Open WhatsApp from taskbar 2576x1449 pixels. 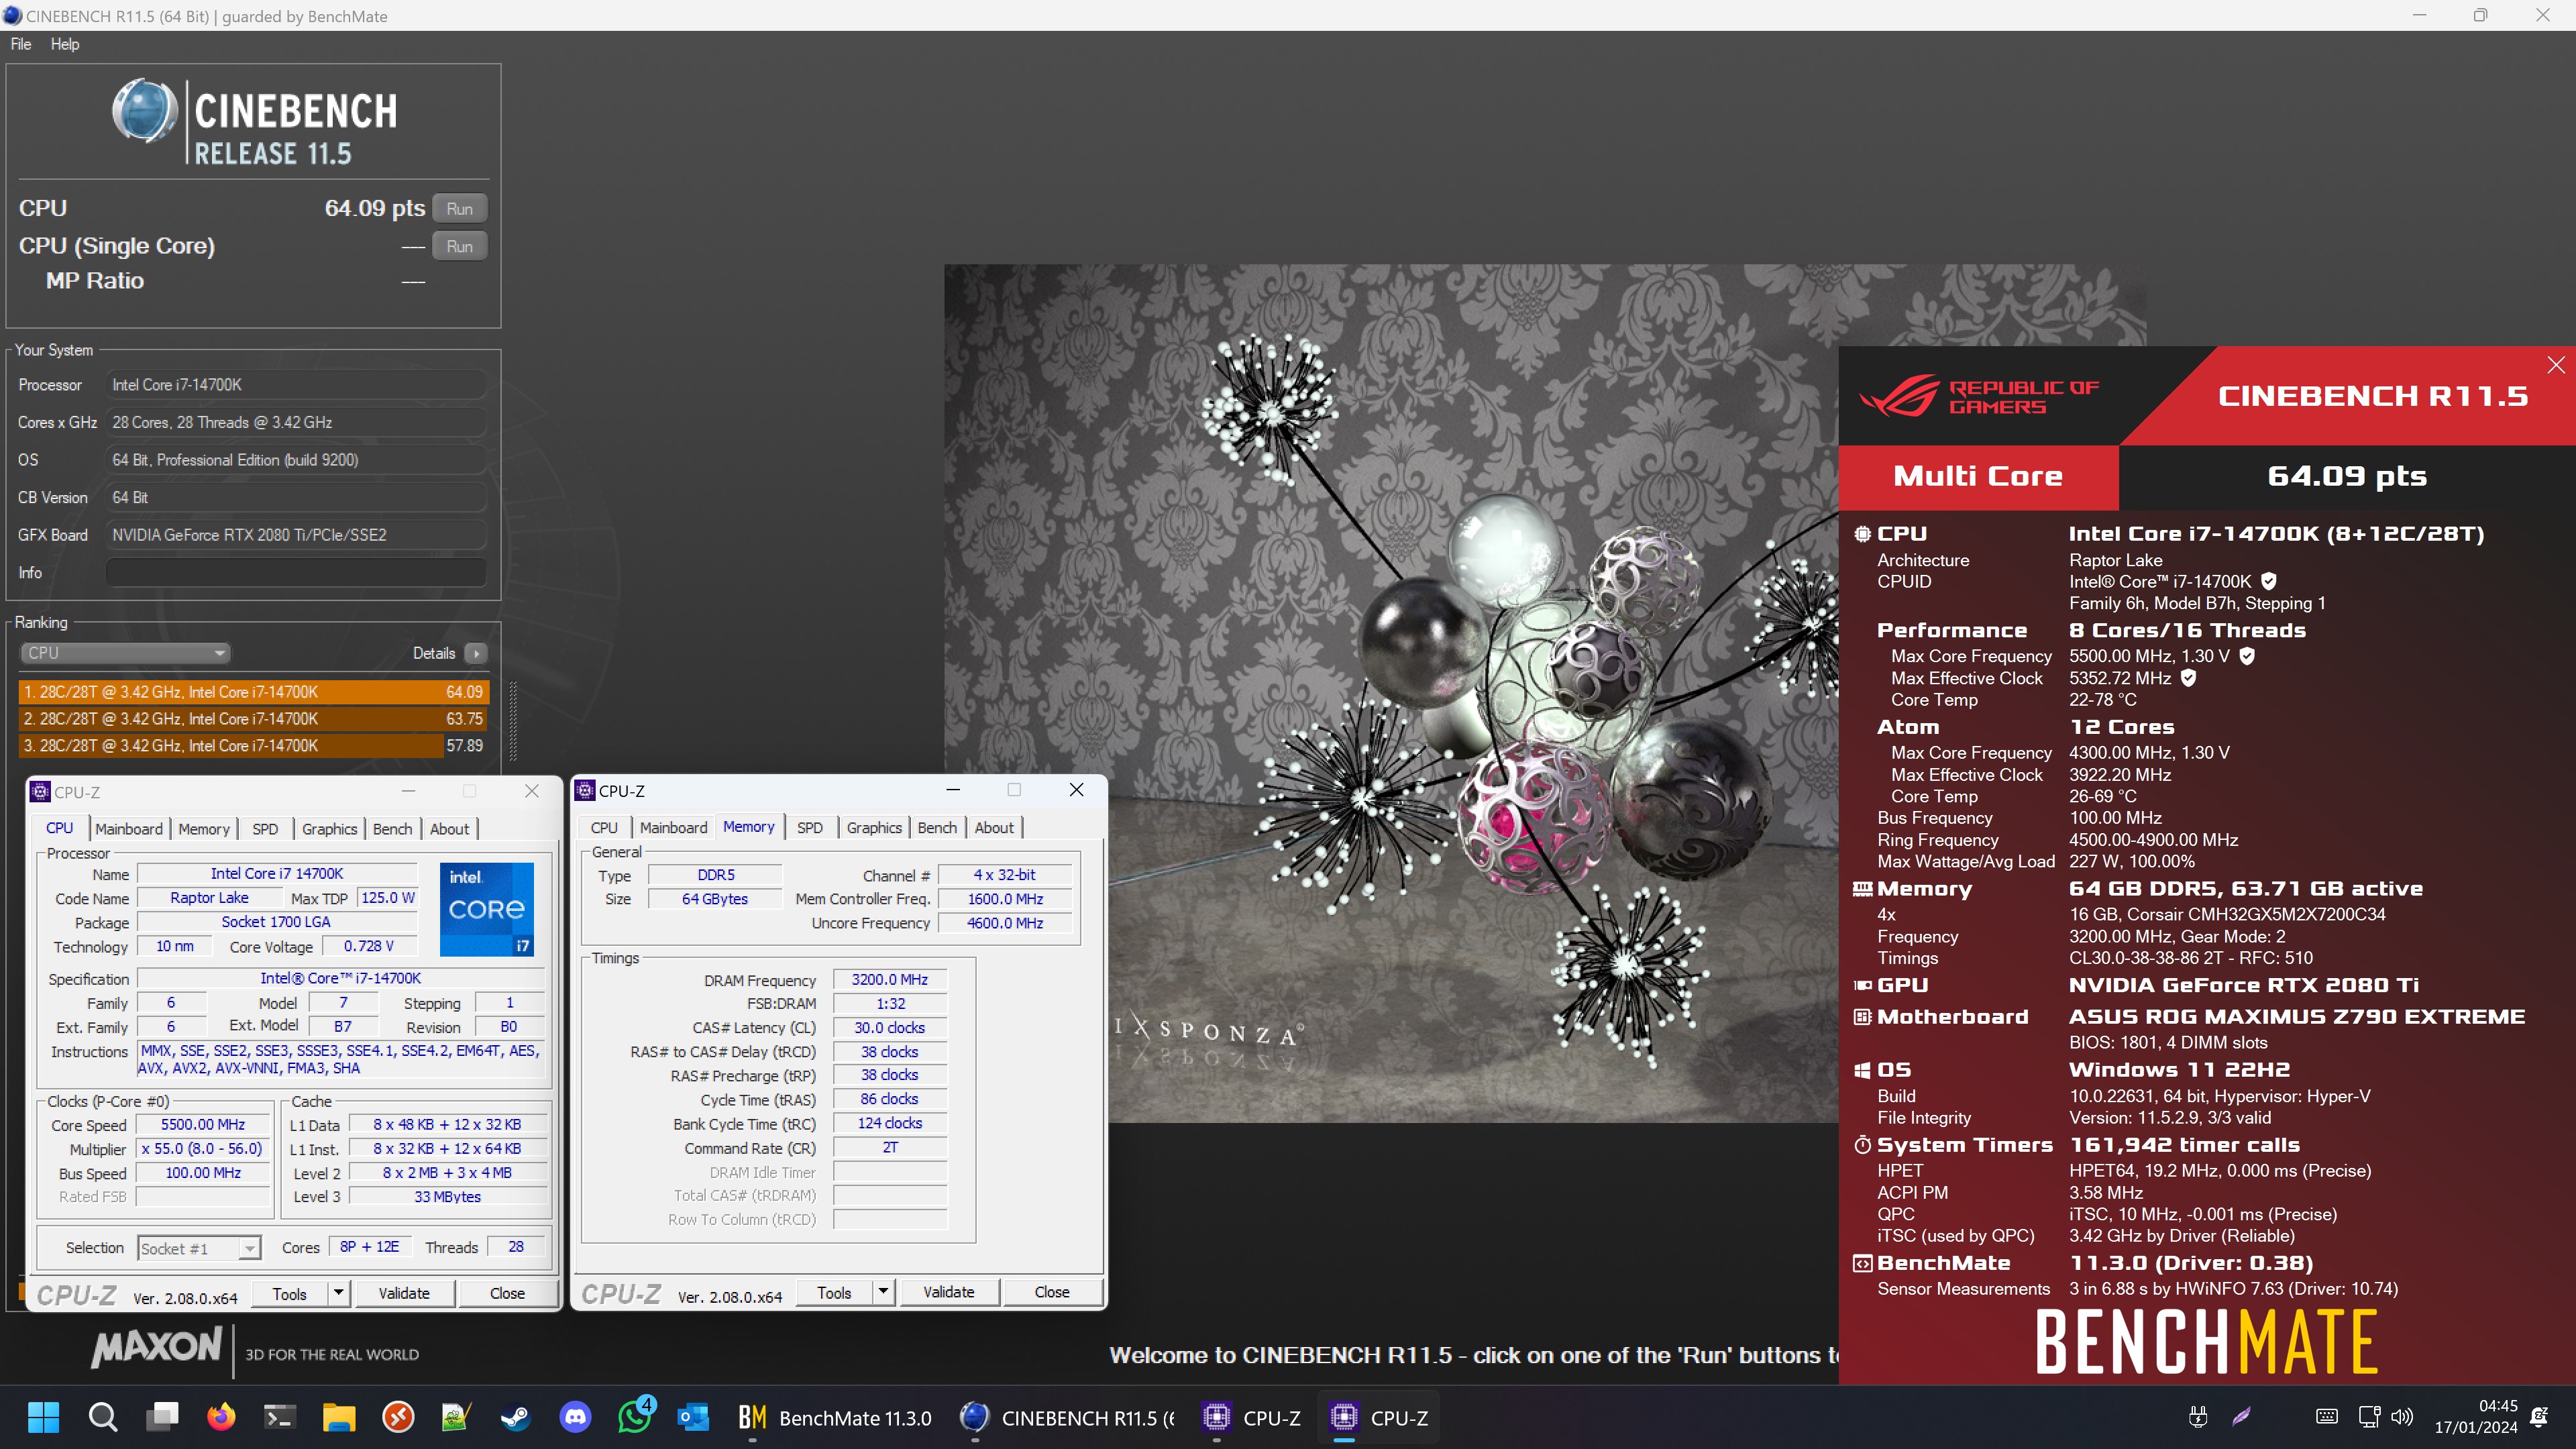click(634, 1417)
